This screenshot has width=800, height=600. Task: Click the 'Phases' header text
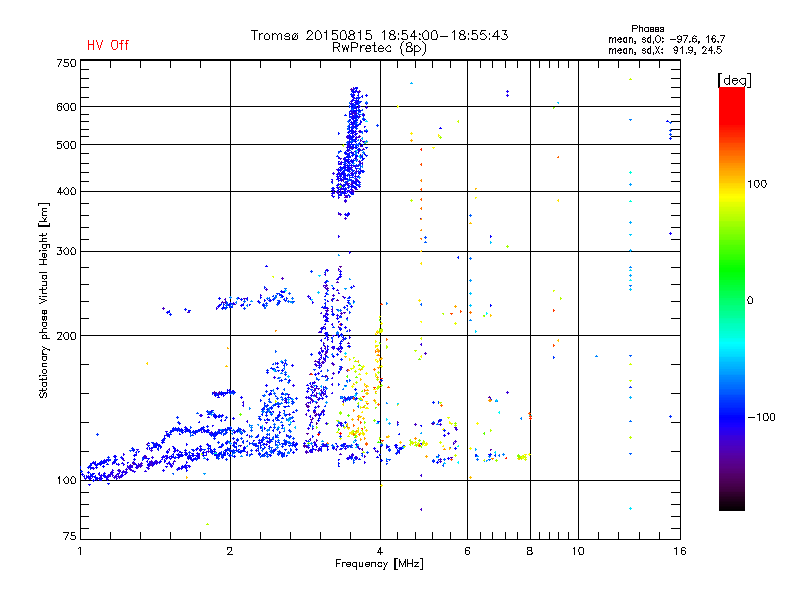point(647,29)
